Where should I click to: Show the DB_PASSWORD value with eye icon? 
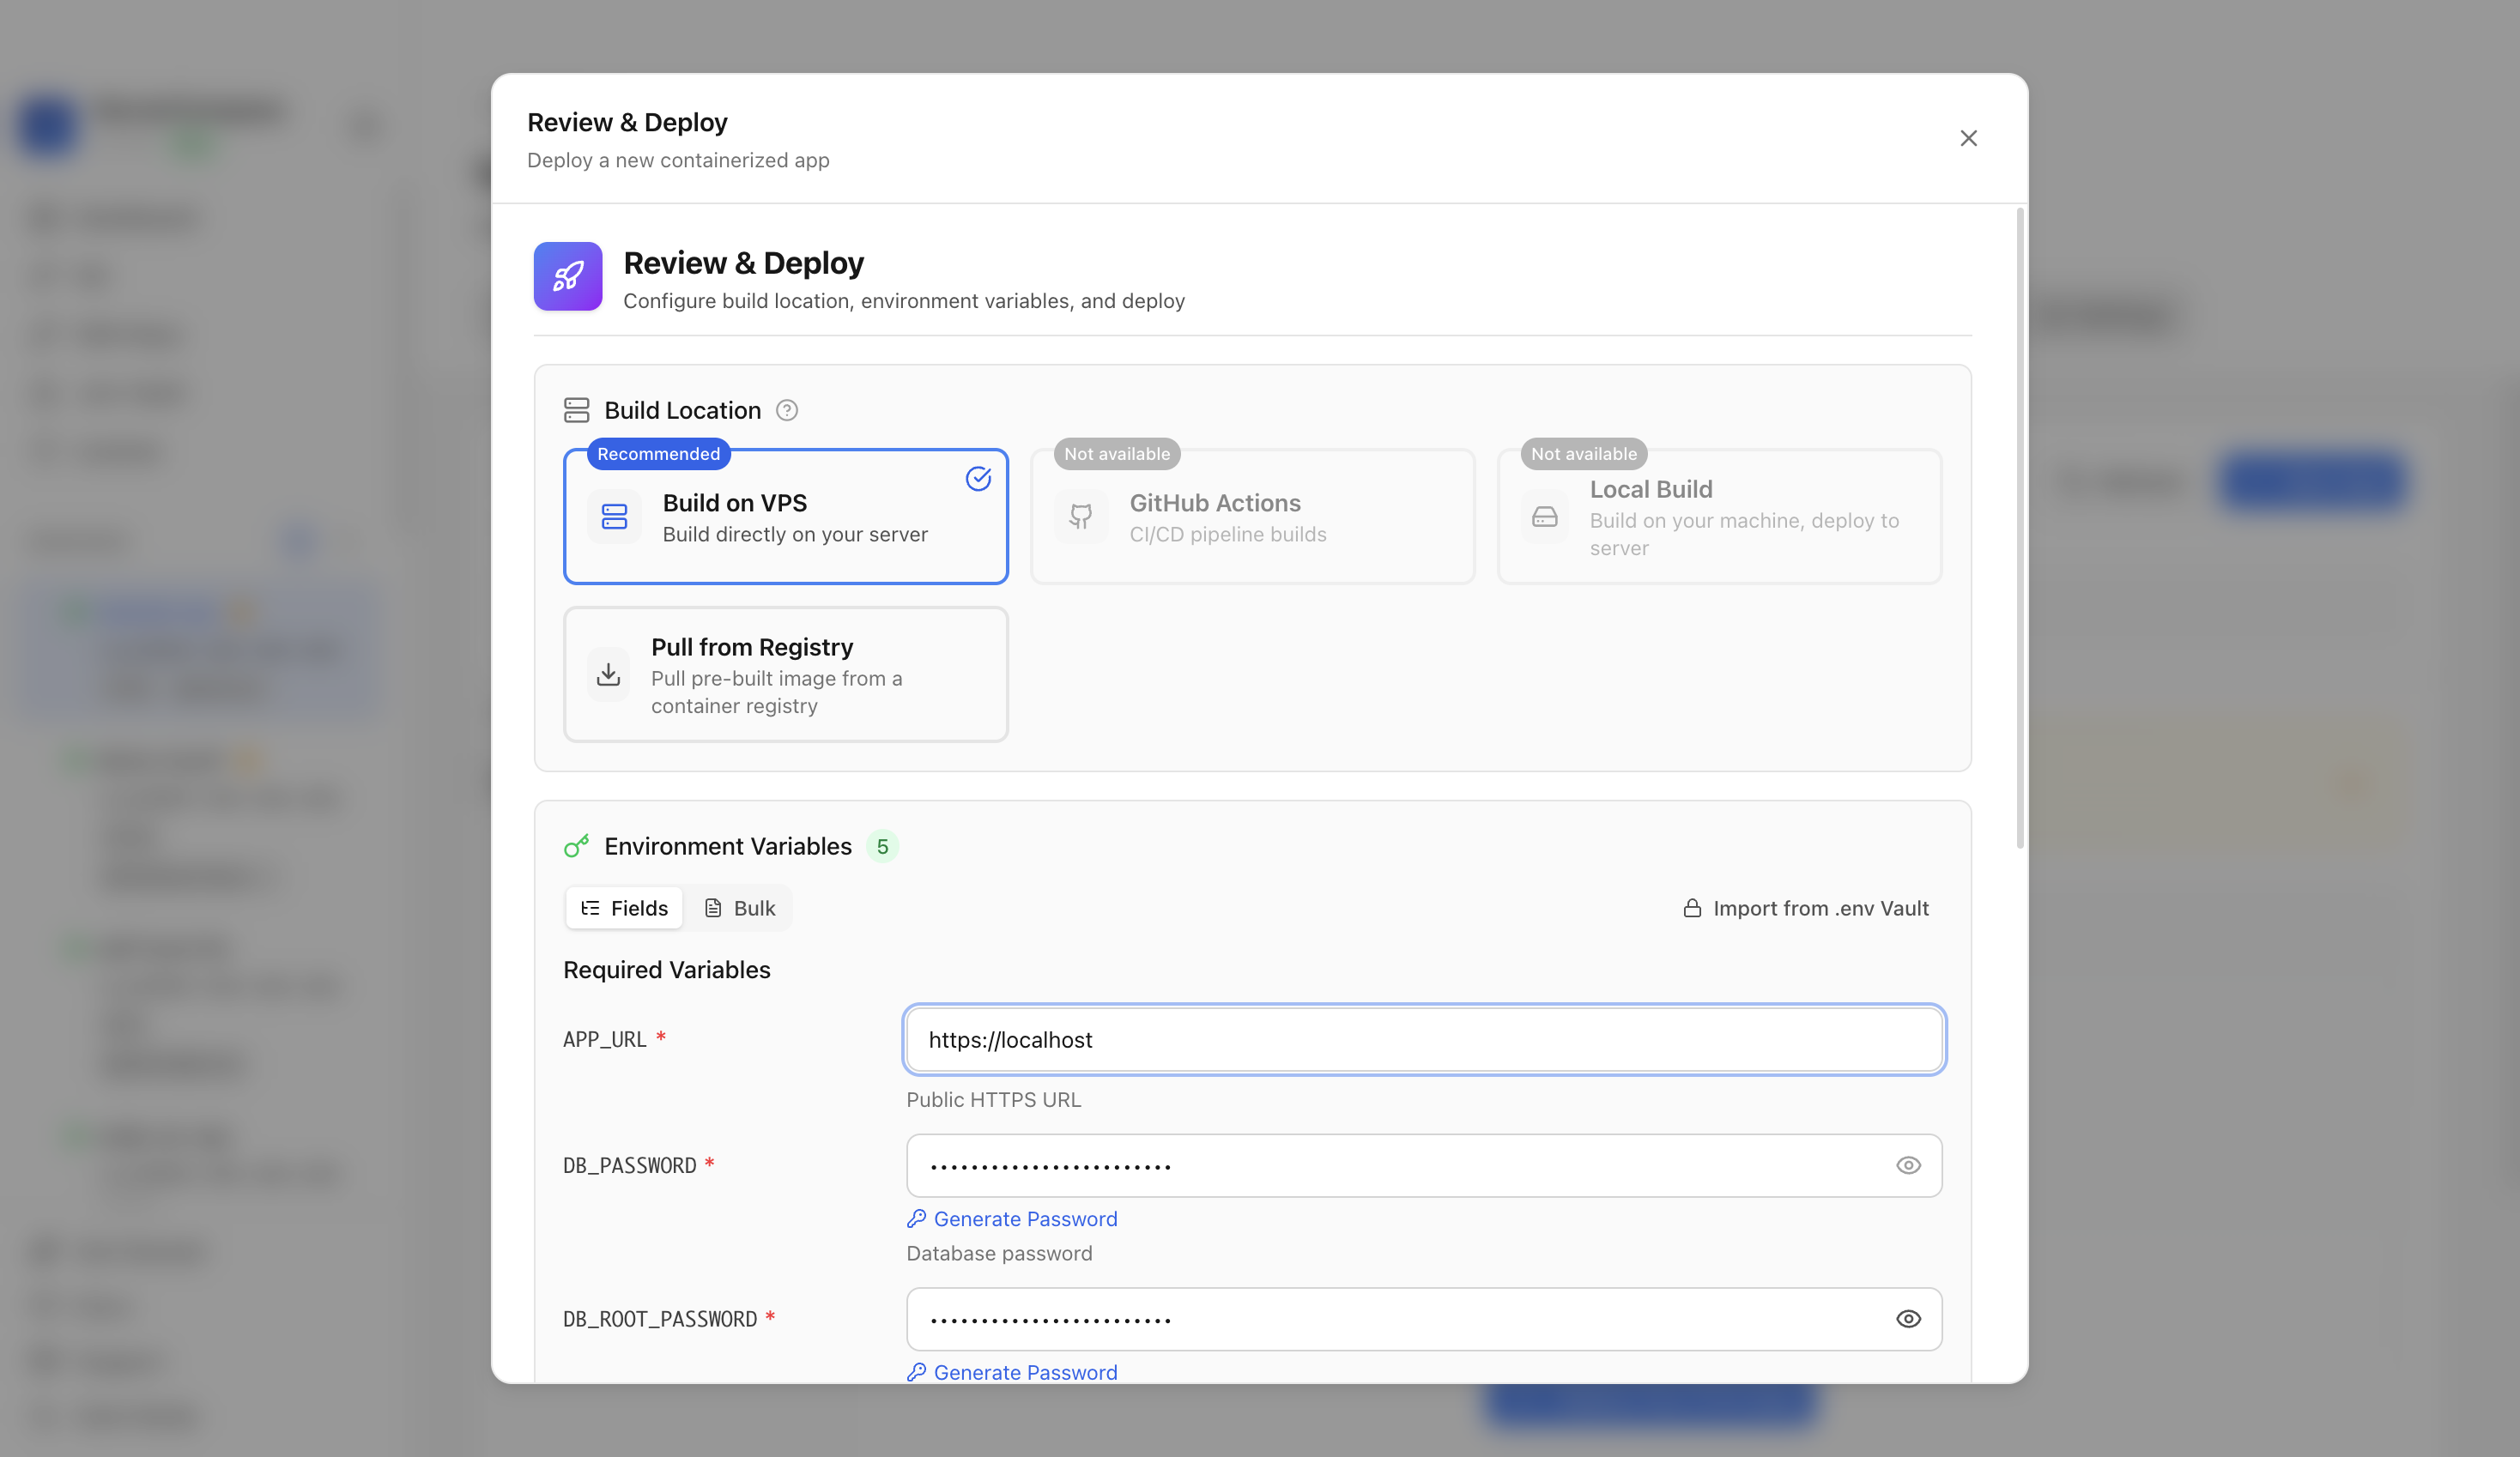[x=1908, y=1165]
